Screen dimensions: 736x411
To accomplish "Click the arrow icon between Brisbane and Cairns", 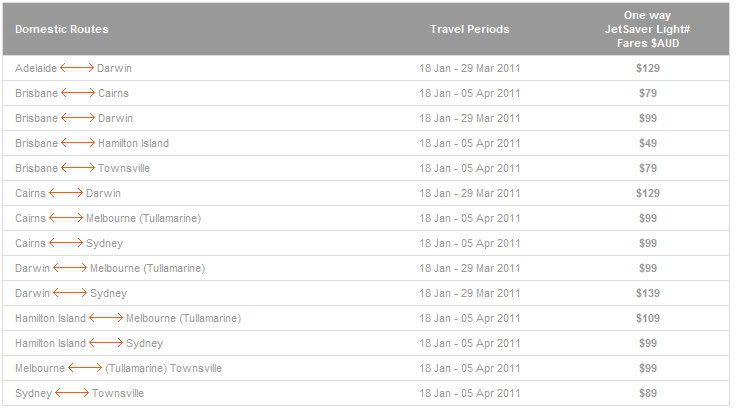I will point(78,93).
